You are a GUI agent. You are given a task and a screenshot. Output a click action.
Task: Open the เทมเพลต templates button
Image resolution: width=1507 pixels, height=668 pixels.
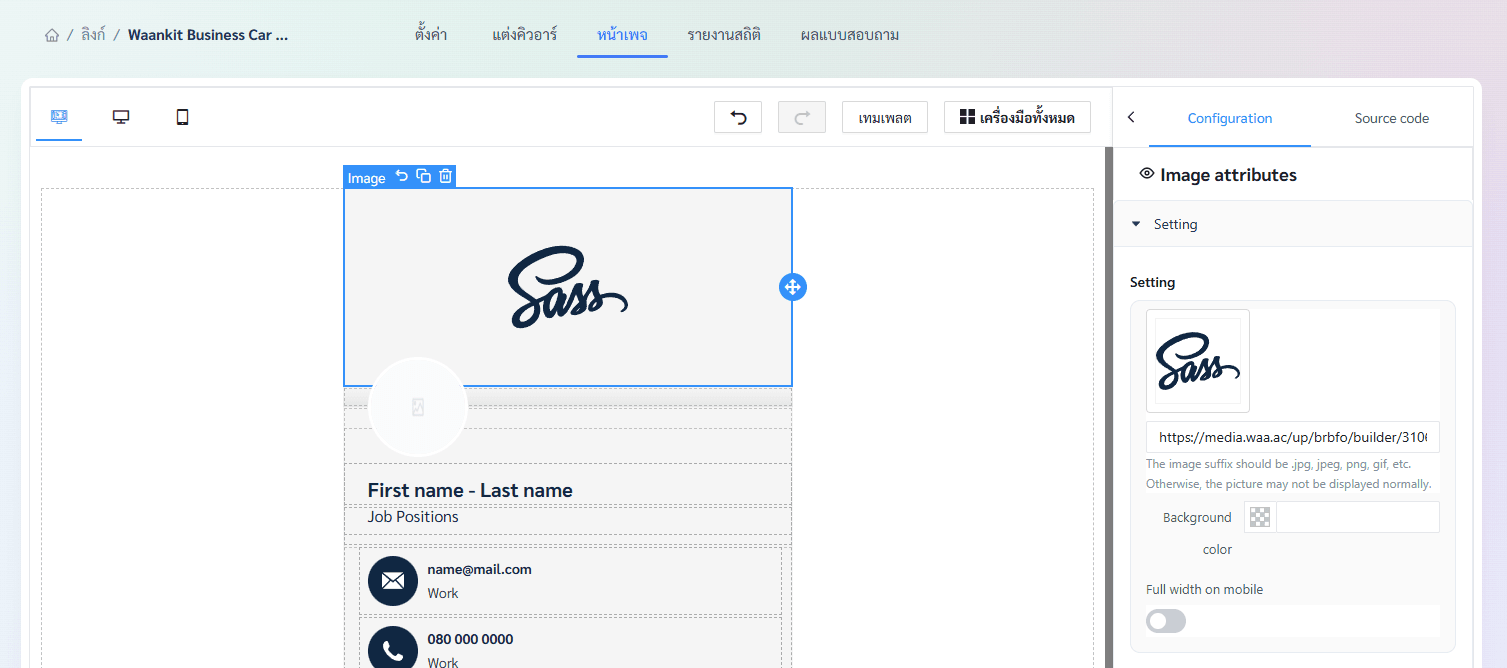(885, 117)
